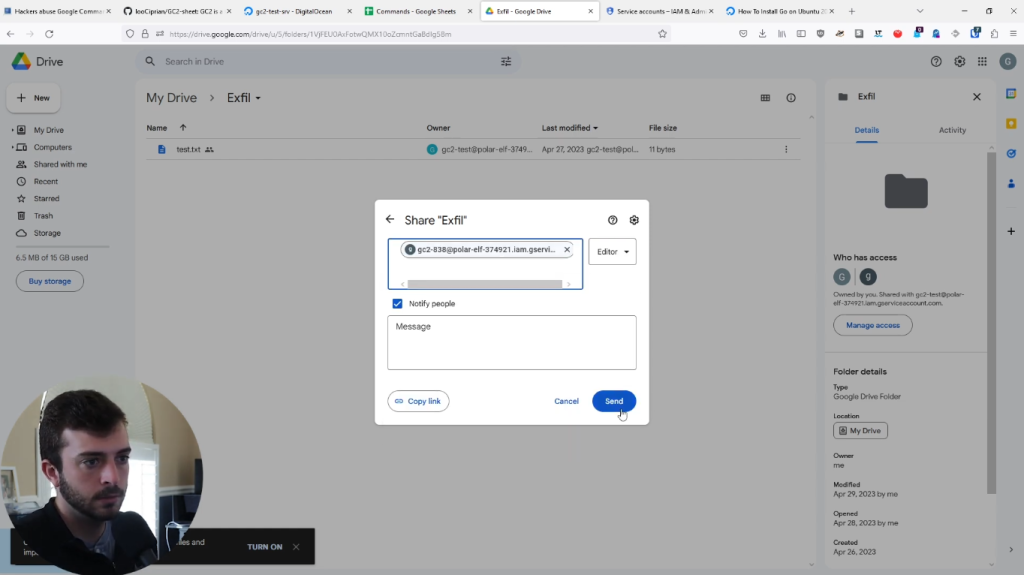Uncheck the Notify people checkbox
Image resolution: width=1024 pixels, height=575 pixels.
tap(397, 303)
